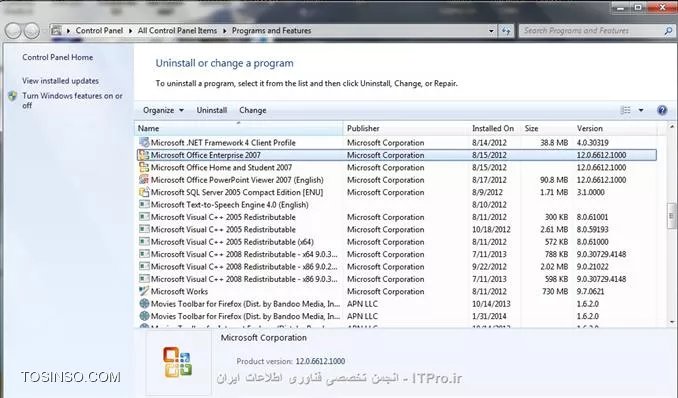Click the Forward navigation arrow button
678x398 pixels.
32,31
